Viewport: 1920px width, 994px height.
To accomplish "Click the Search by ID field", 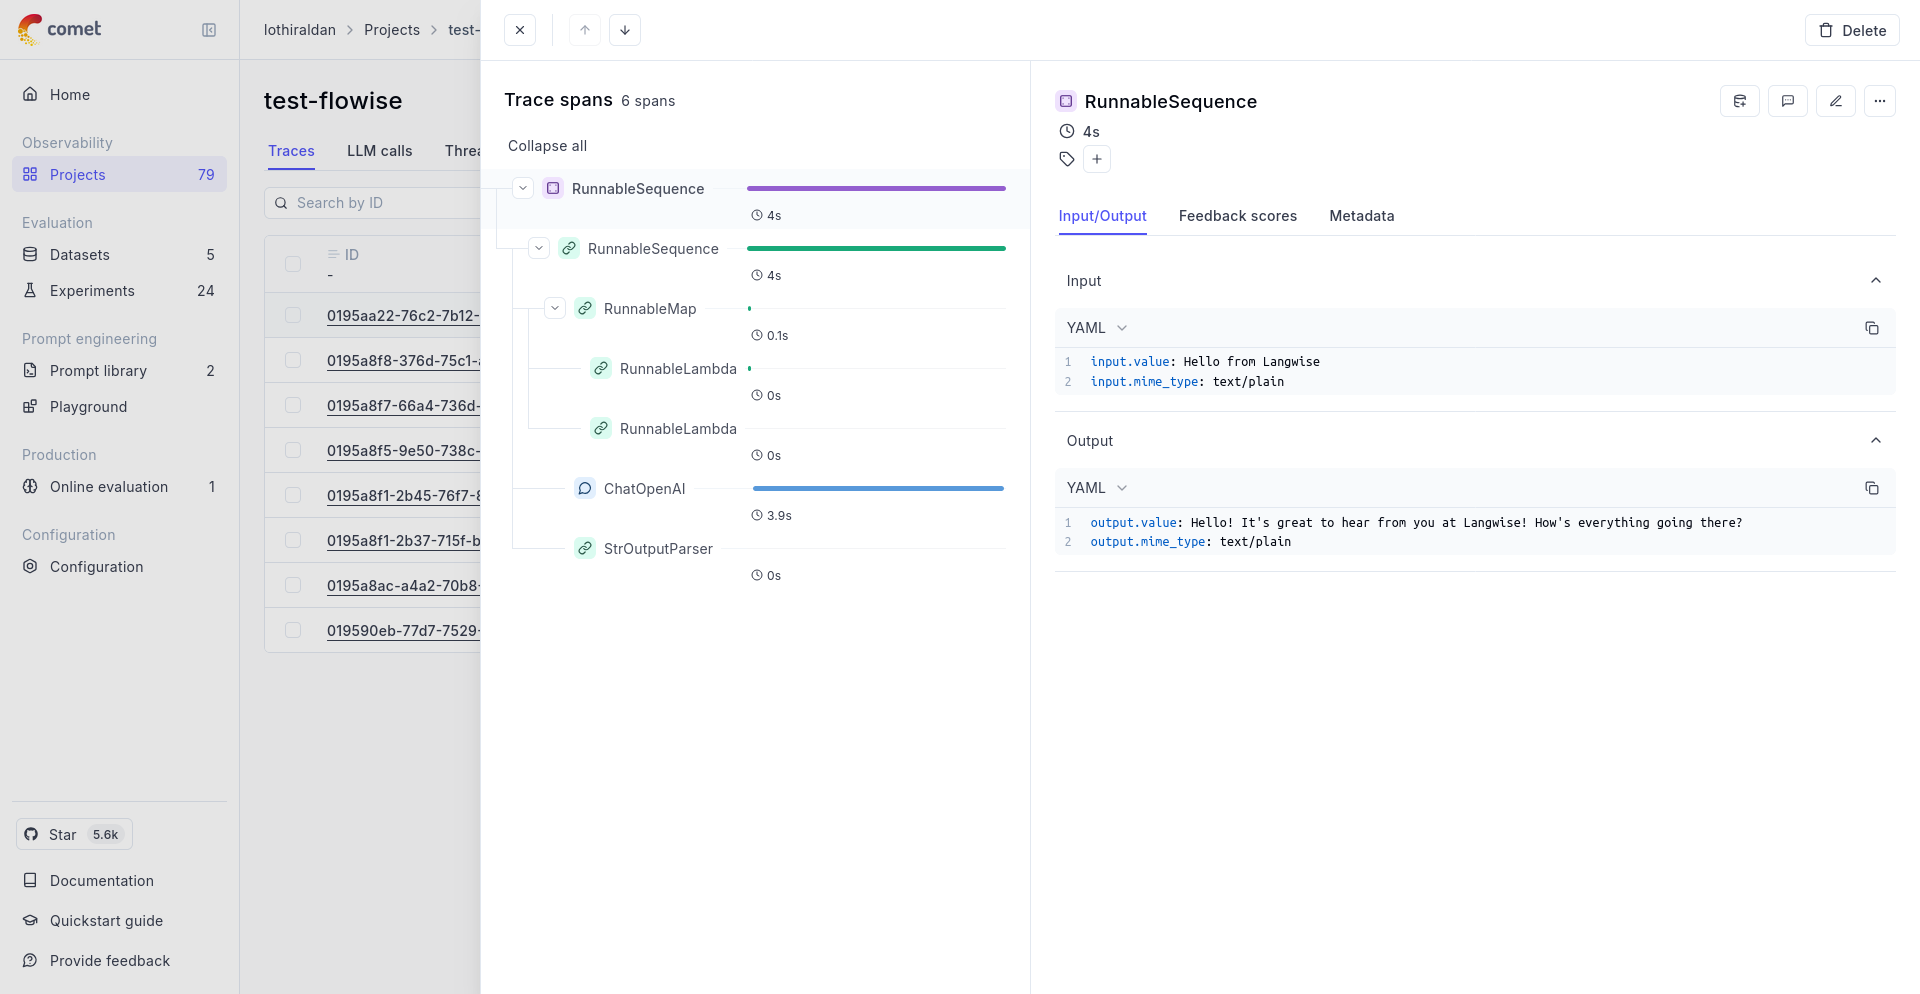I will (x=380, y=202).
